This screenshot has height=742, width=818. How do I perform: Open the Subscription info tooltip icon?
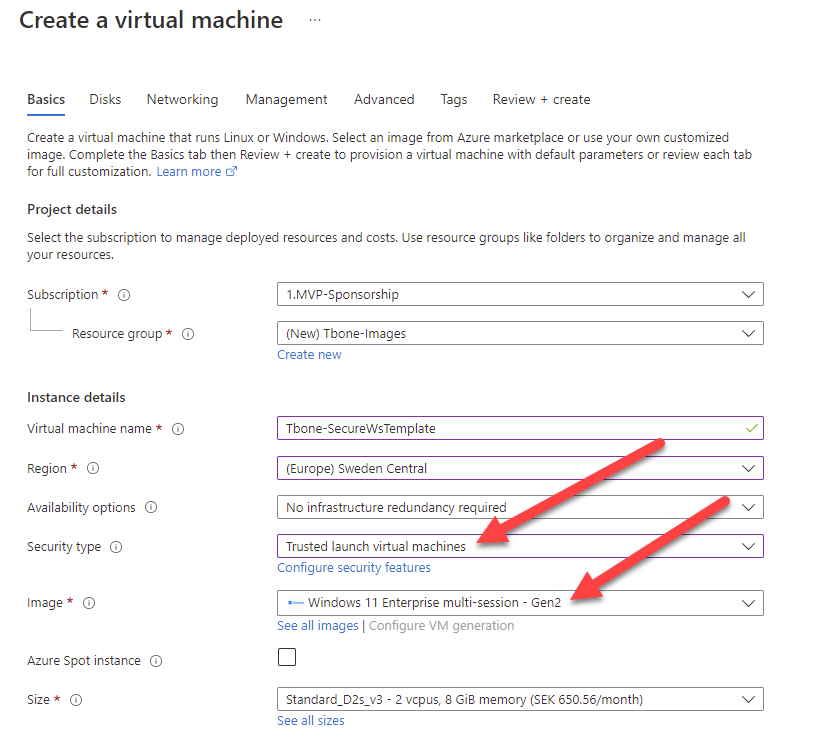pos(122,294)
